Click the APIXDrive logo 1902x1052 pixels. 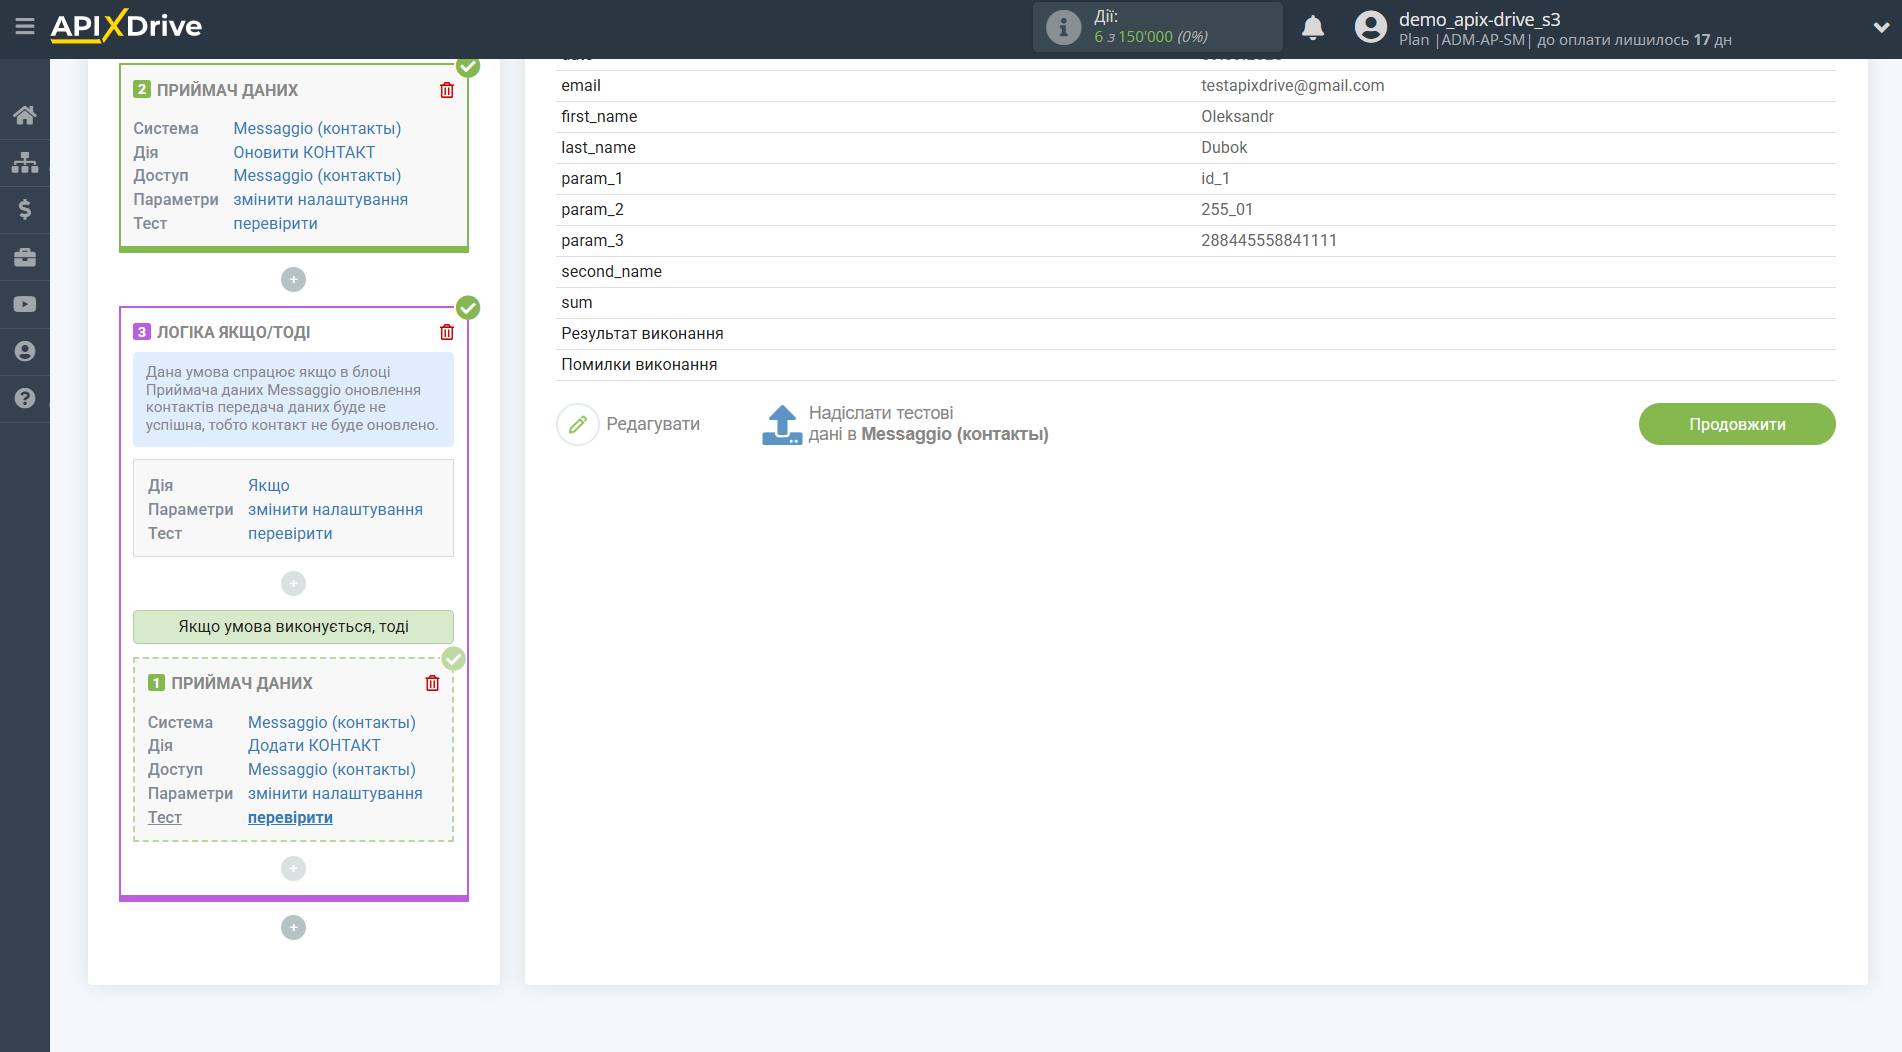tap(126, 26)
